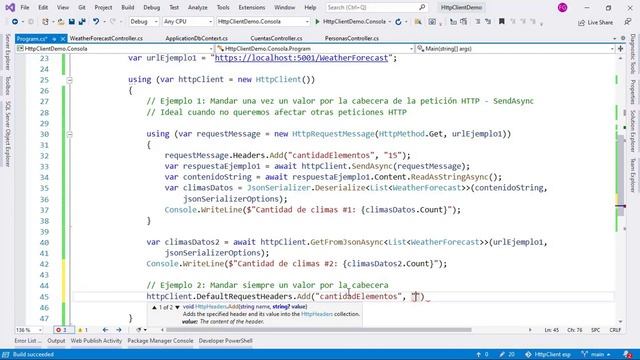Open the Main(string[] args) member dropdown

[516, 49]
